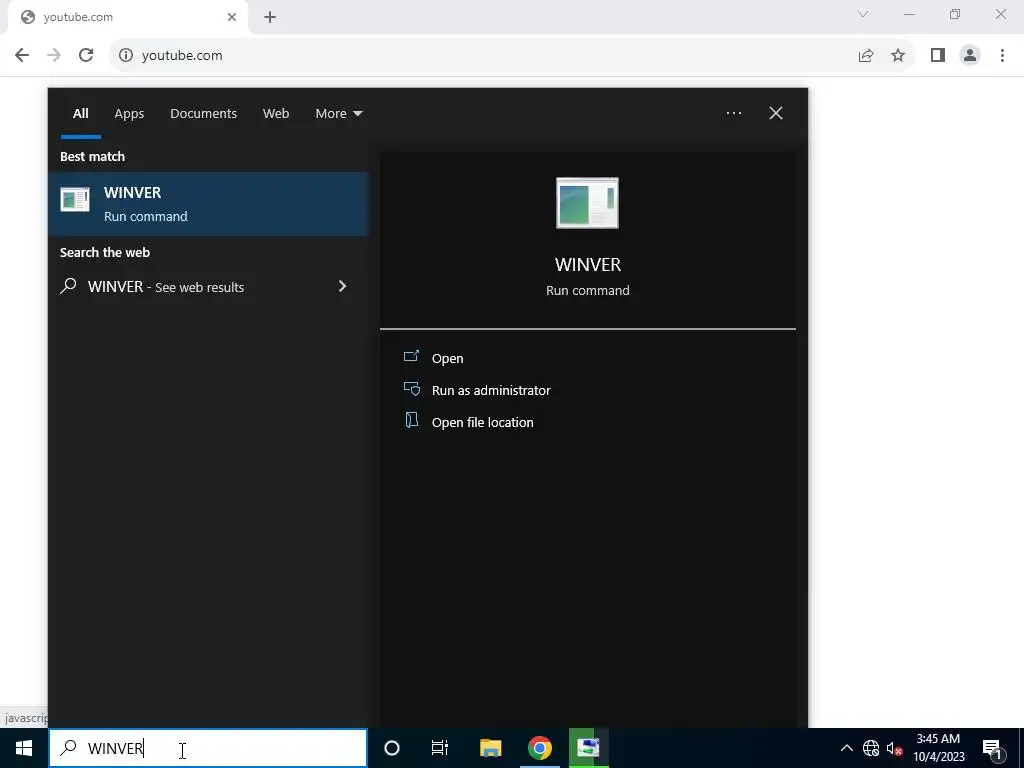Switch to Chrome from the taskbar
Viewport: 1024px width, 768px height.
539,748
